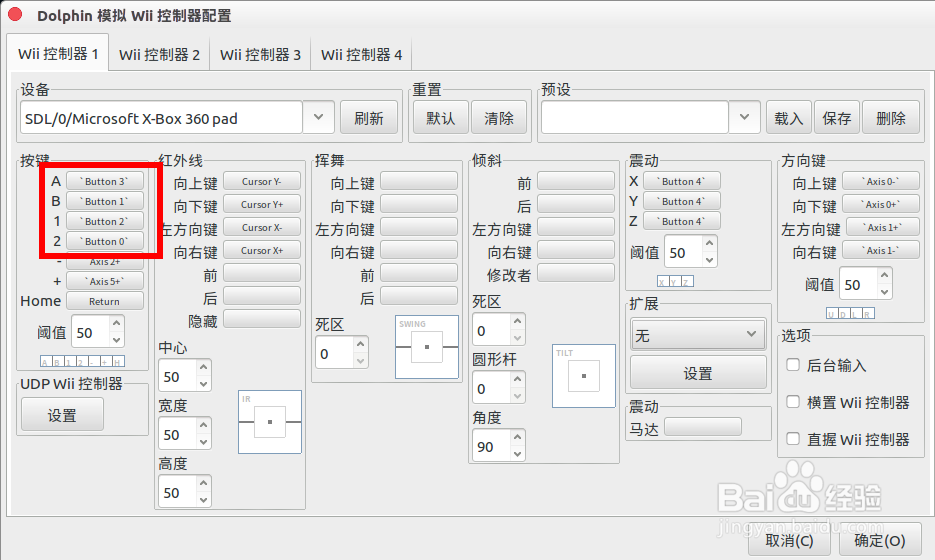Enable the 直握 Wii 控制器 checkbox
The image size is (935, 560).
[793, 439]
